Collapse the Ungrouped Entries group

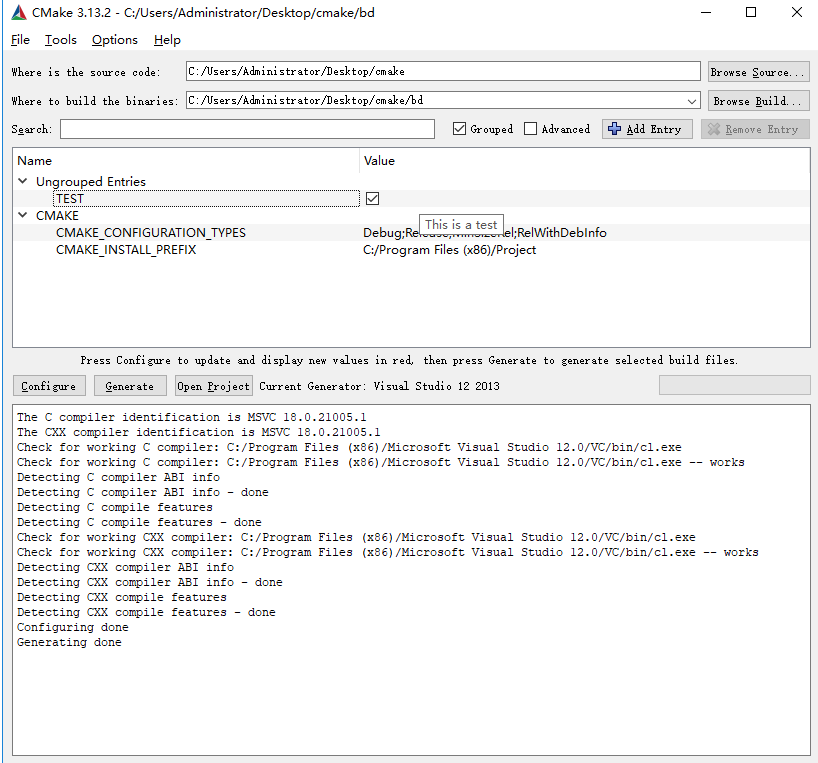point(22,181)
